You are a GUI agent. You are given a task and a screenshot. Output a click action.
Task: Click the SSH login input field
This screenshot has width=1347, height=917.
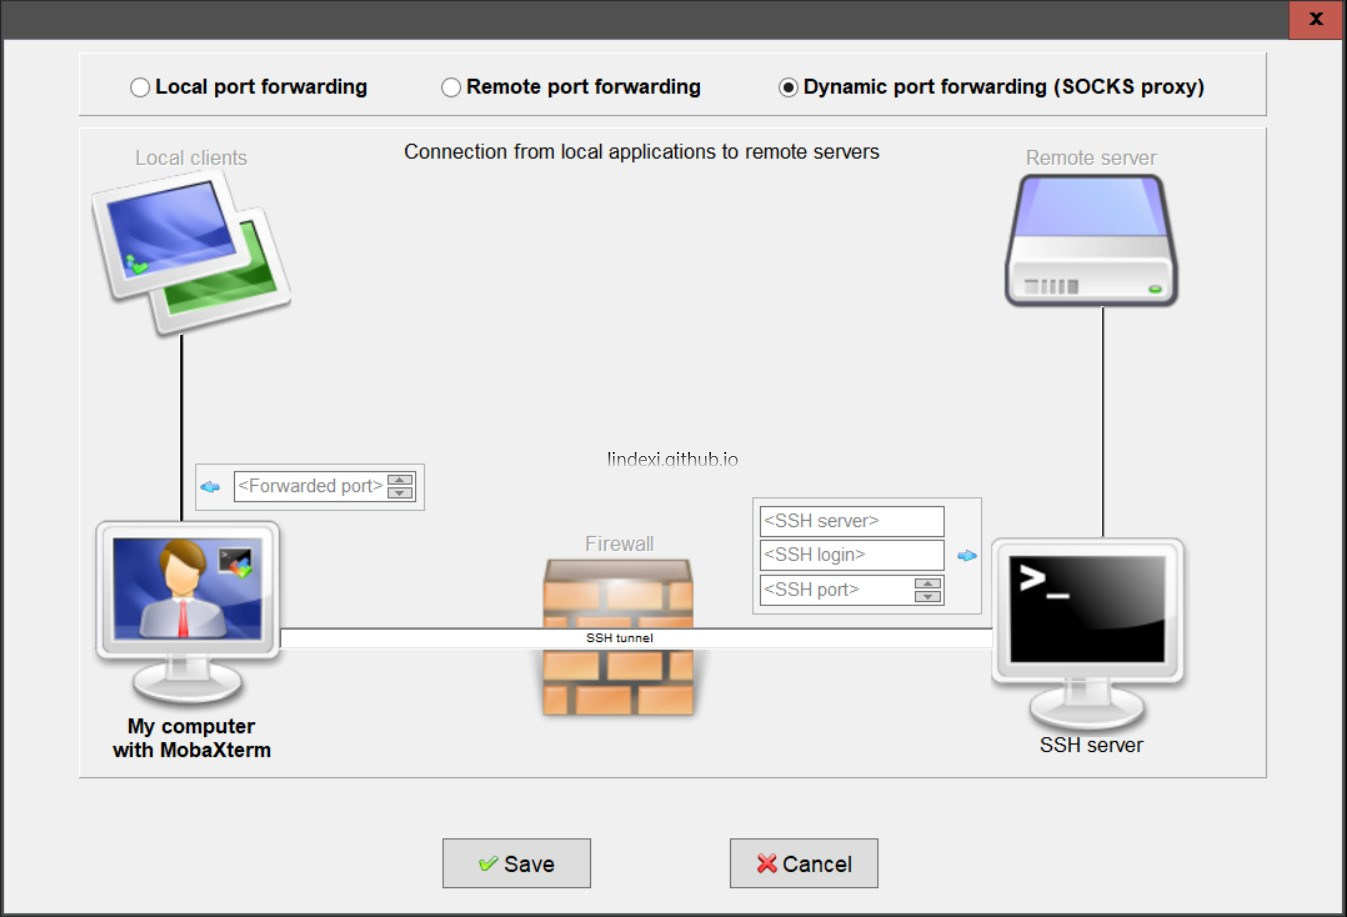[852, 555]
